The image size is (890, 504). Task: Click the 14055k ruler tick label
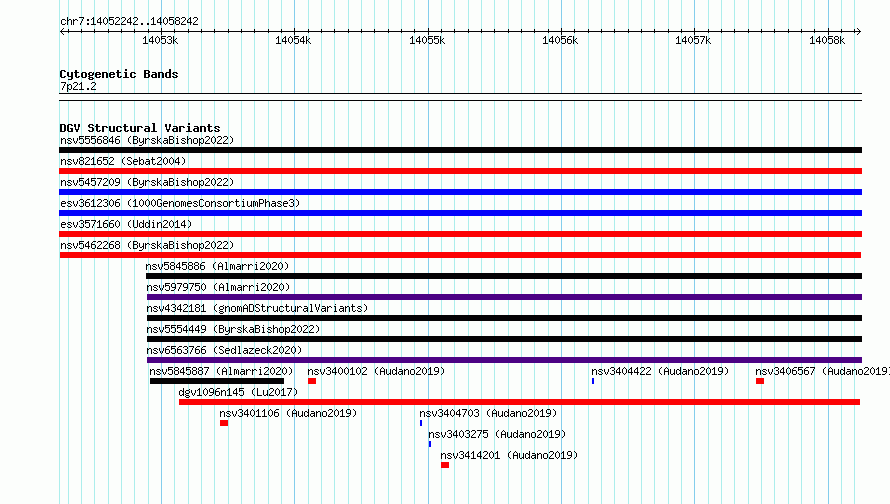click(427, 40)
